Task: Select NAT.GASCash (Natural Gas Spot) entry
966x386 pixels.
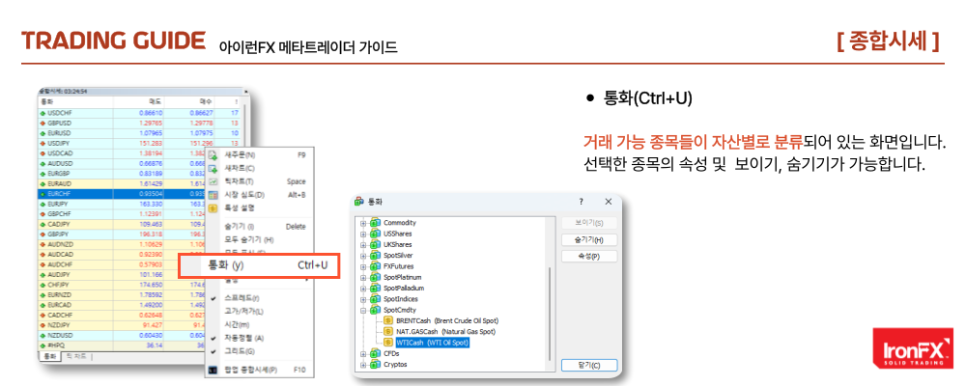Action: point(445,331)
